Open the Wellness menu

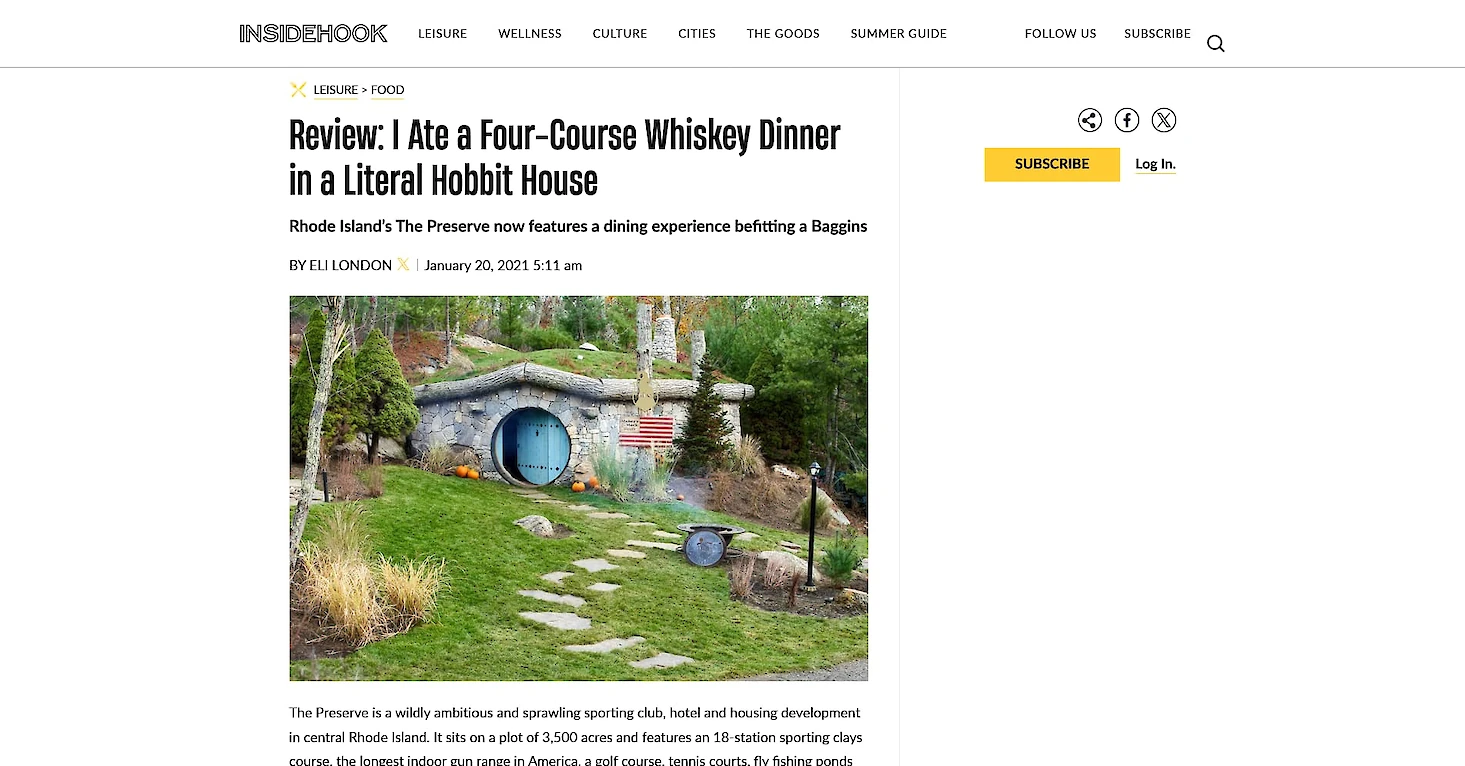530,34
